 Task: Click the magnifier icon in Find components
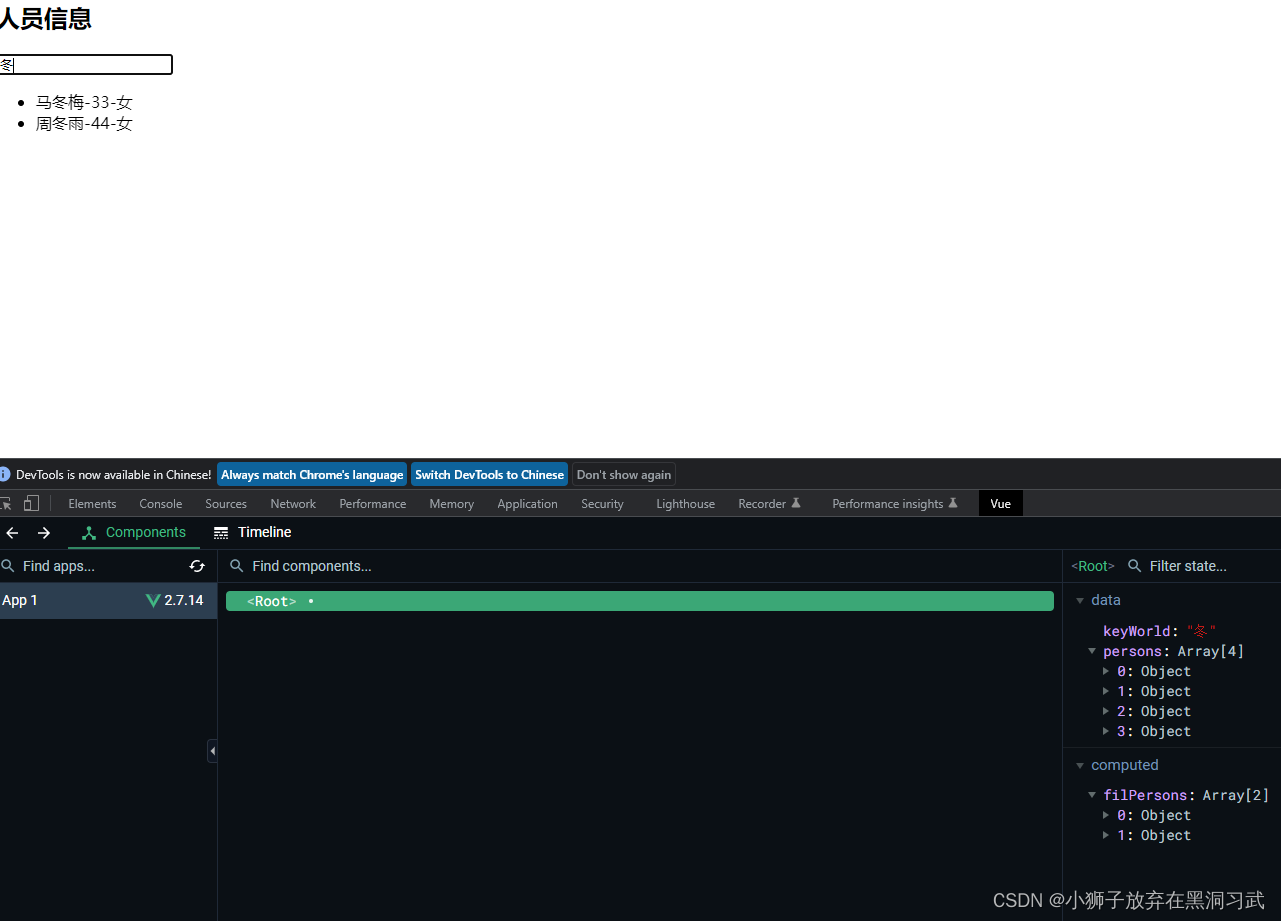[x=237, y=566]
